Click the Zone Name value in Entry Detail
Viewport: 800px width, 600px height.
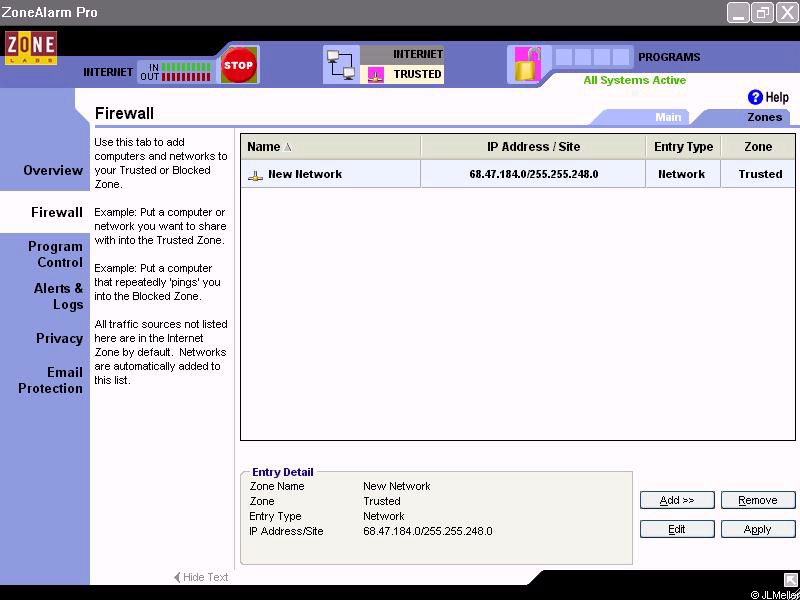pyautogui.click(x=396, y=486)
